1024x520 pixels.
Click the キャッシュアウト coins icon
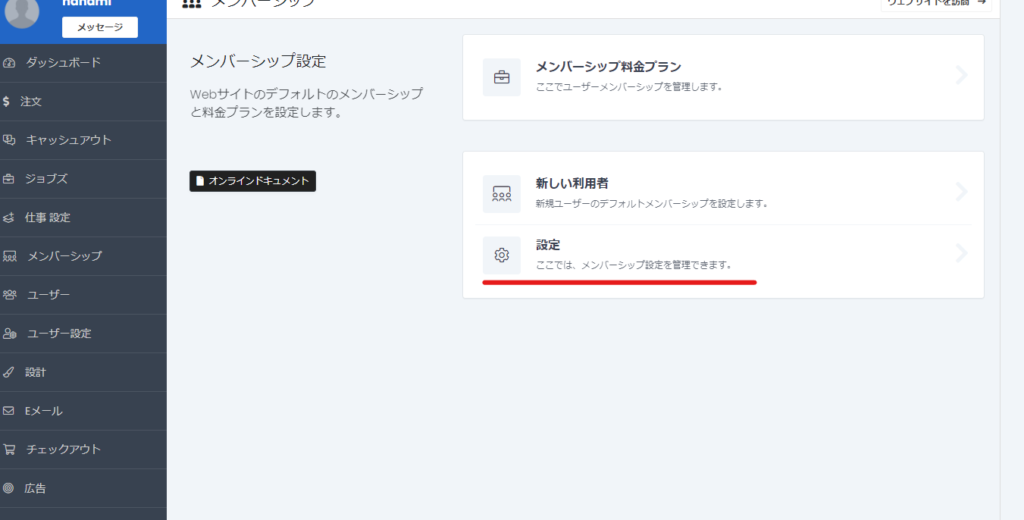click(10, 140)
